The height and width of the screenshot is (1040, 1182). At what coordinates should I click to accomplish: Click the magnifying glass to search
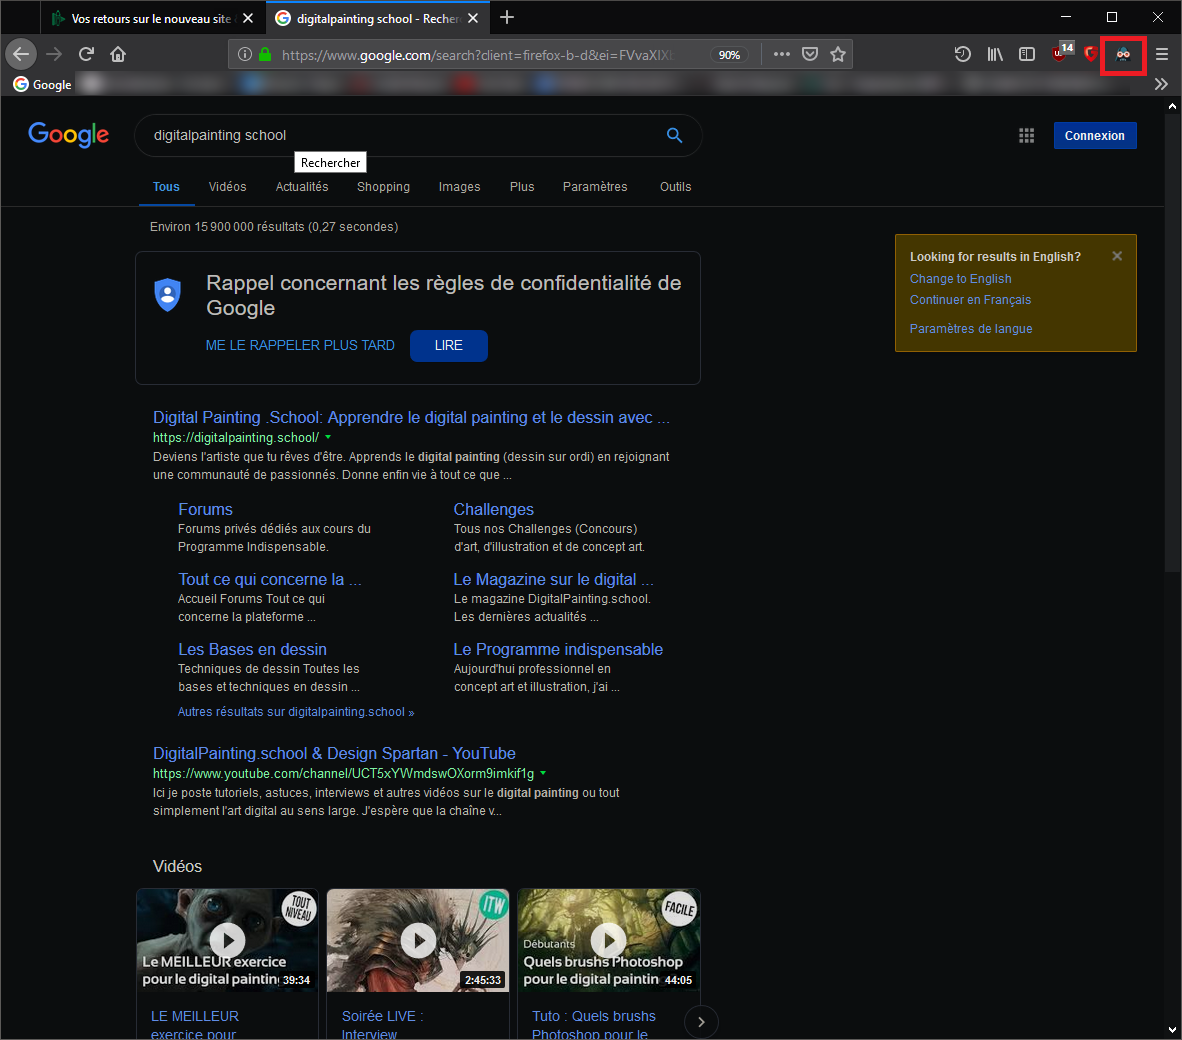(x=674, y=135)
